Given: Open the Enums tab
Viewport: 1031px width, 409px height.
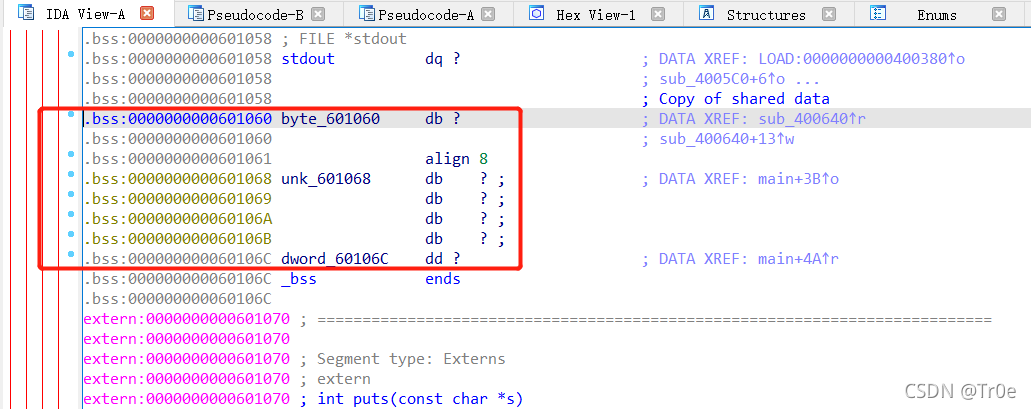Looking at the screenshot, I should pos(937,14).
